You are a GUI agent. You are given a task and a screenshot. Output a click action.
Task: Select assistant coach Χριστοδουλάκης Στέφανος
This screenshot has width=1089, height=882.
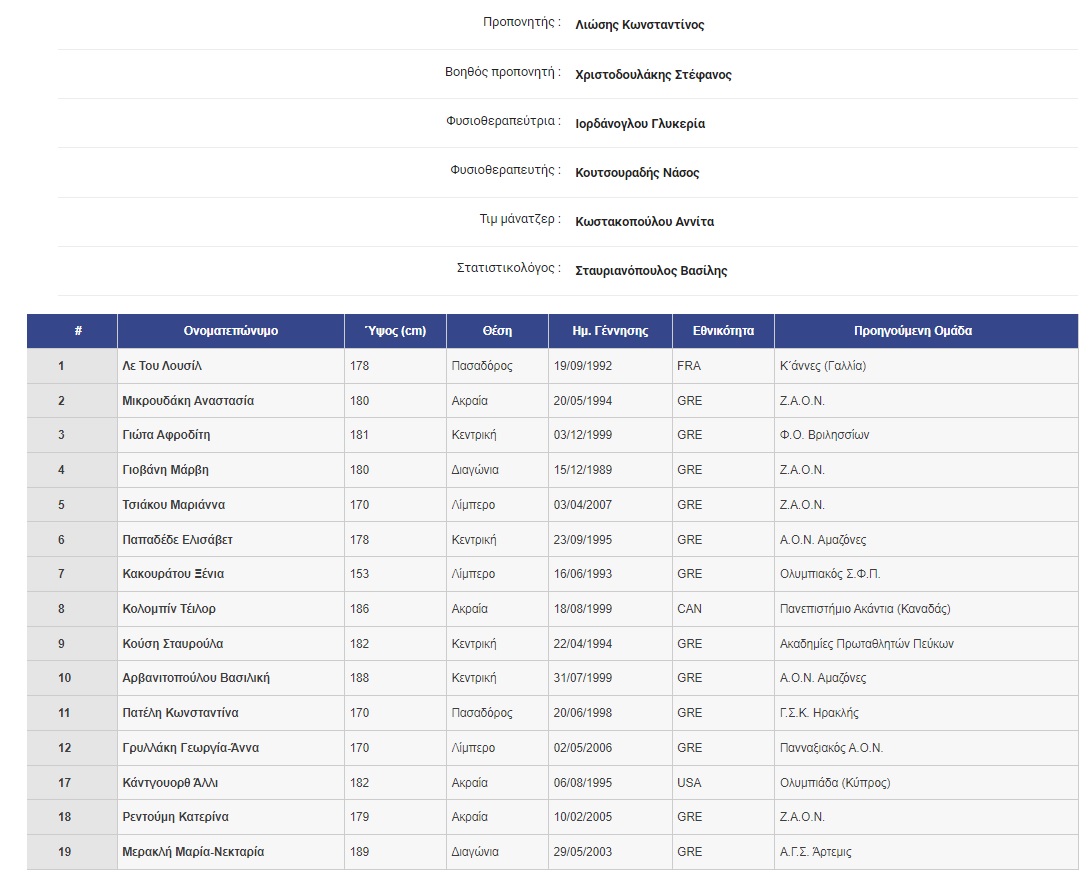pyautogui.click(x=651, y=74)
